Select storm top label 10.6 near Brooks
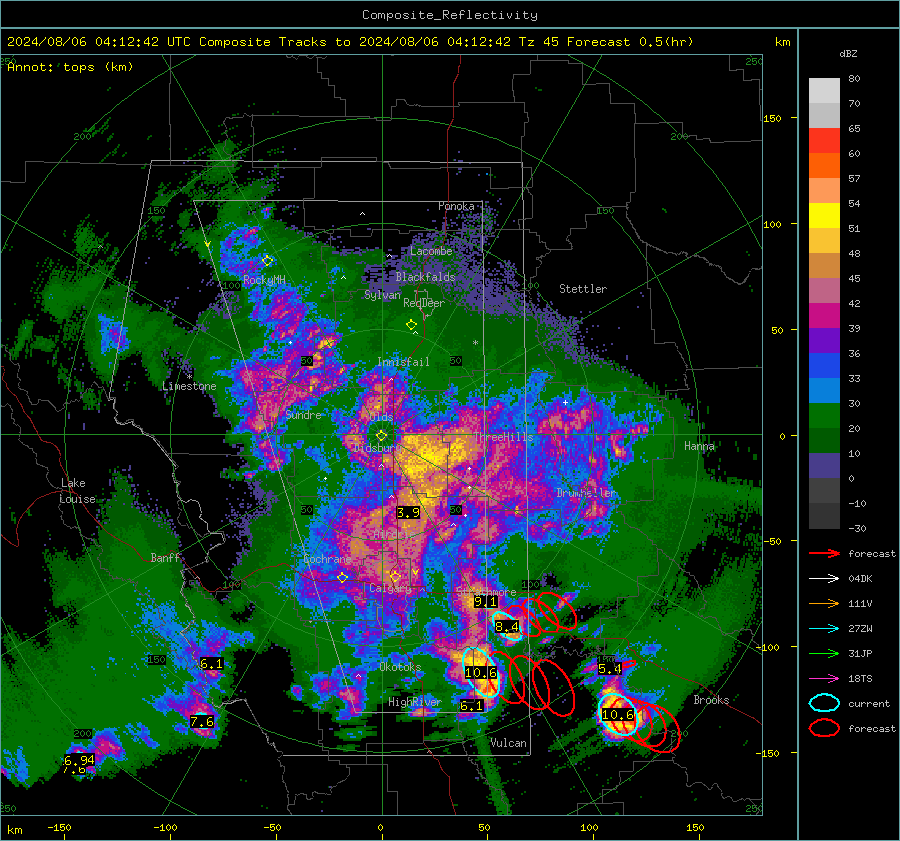 click(618, 715)
